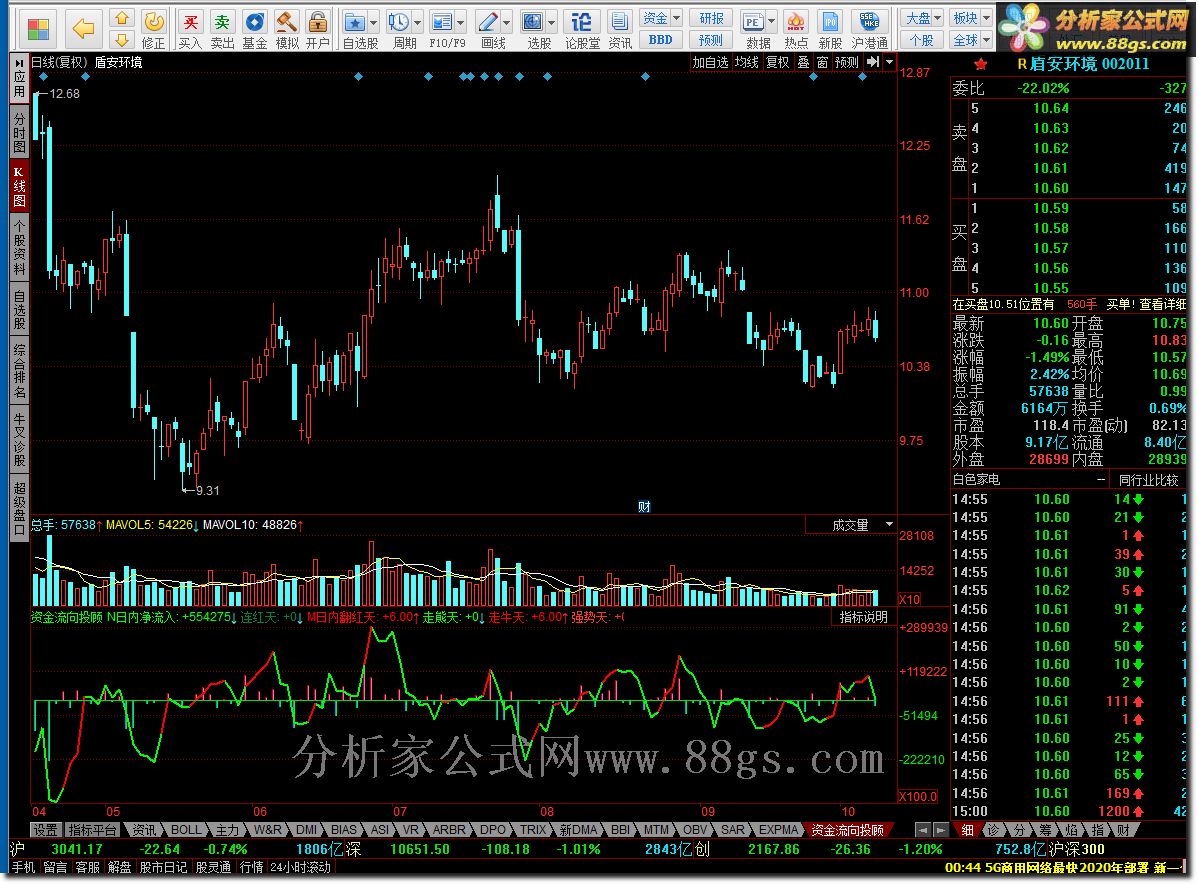Expand the chart header options arrow
Viewport: 1198px width, 884px height.
[889, 62]
